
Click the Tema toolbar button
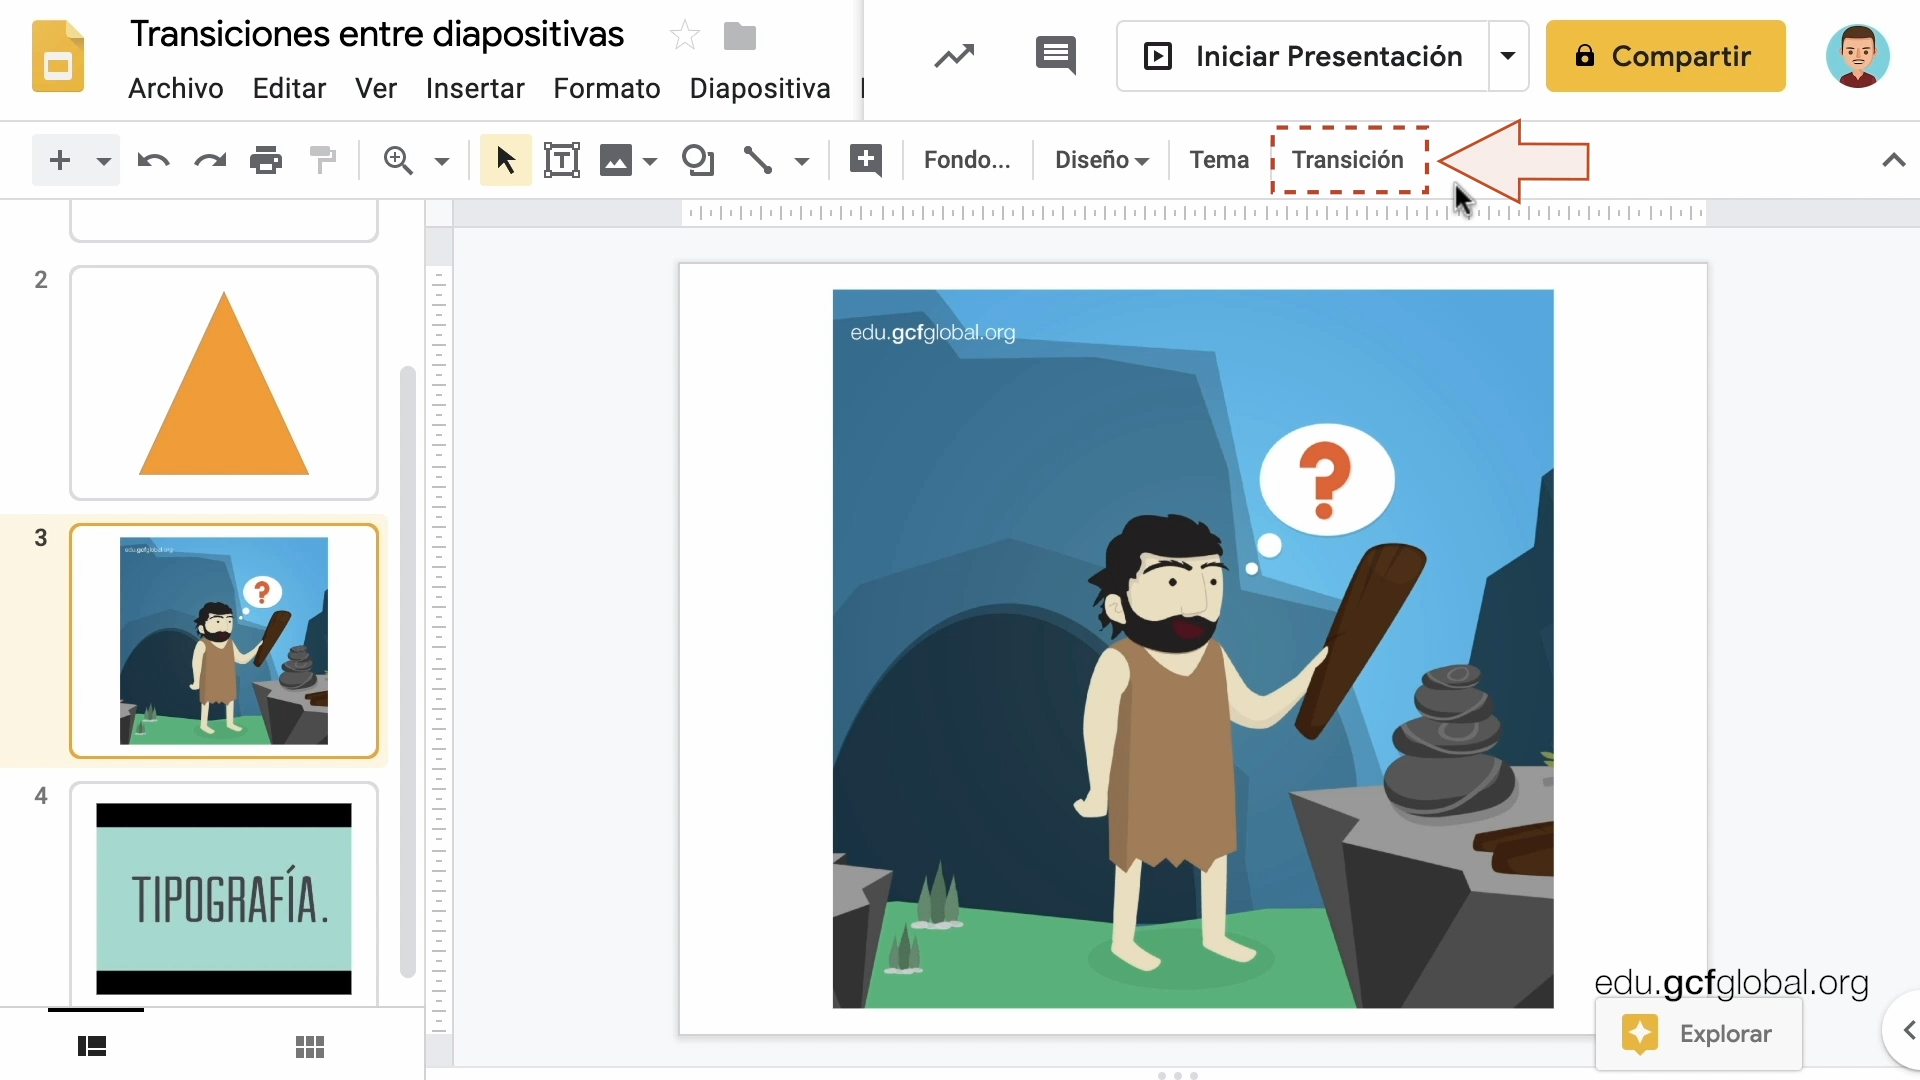tap(1219, 160)
